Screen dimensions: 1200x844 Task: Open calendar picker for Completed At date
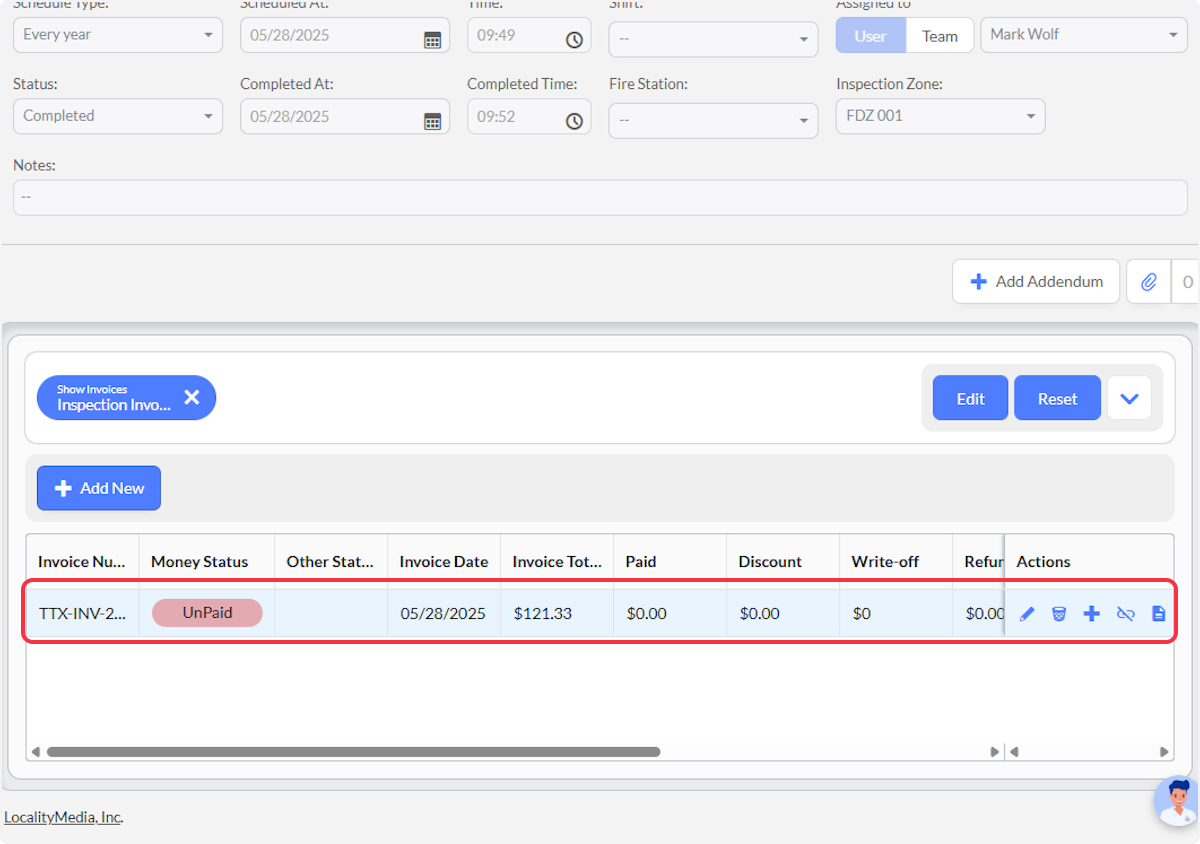tap(432, 121)
